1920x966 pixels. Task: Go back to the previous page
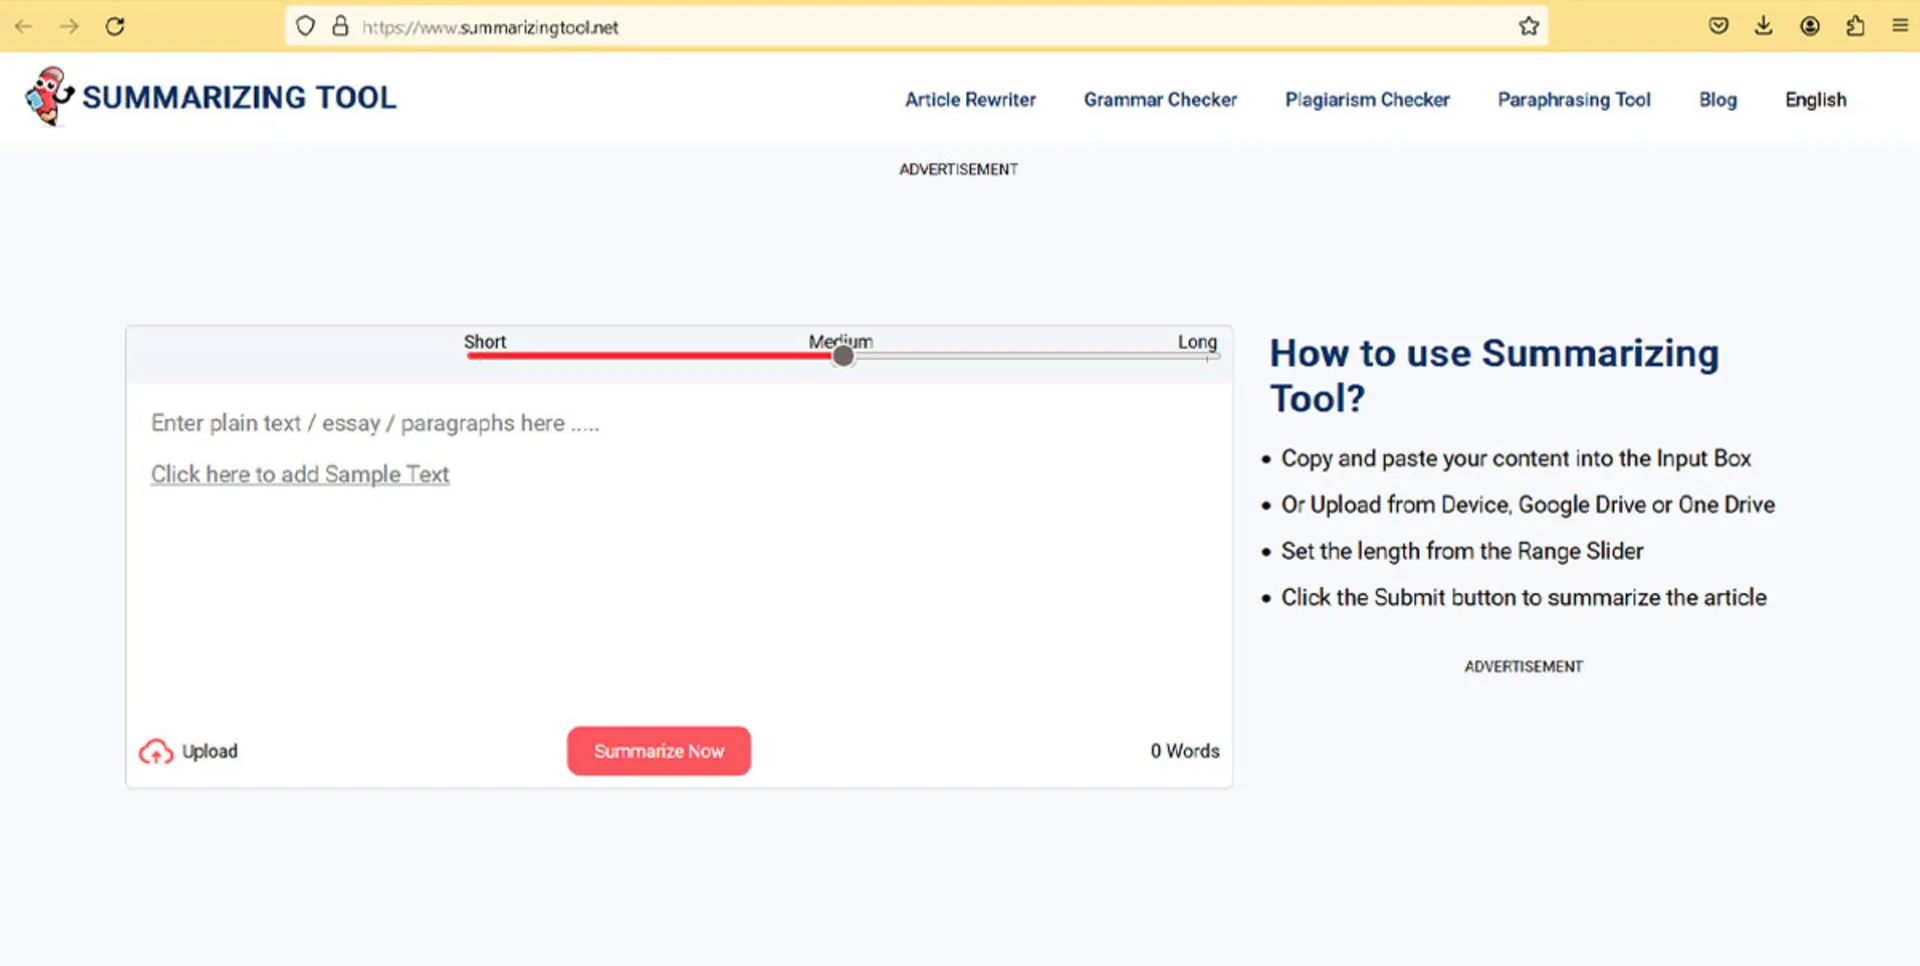click(x=21, y=26)
